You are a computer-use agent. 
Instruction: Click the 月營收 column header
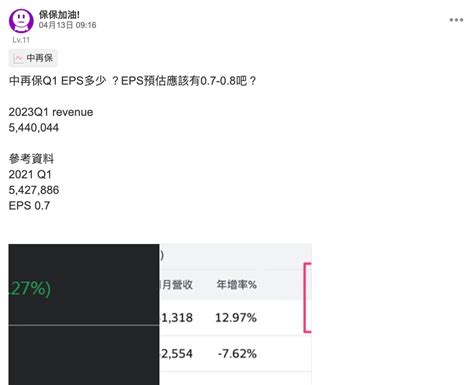point(177,285)
